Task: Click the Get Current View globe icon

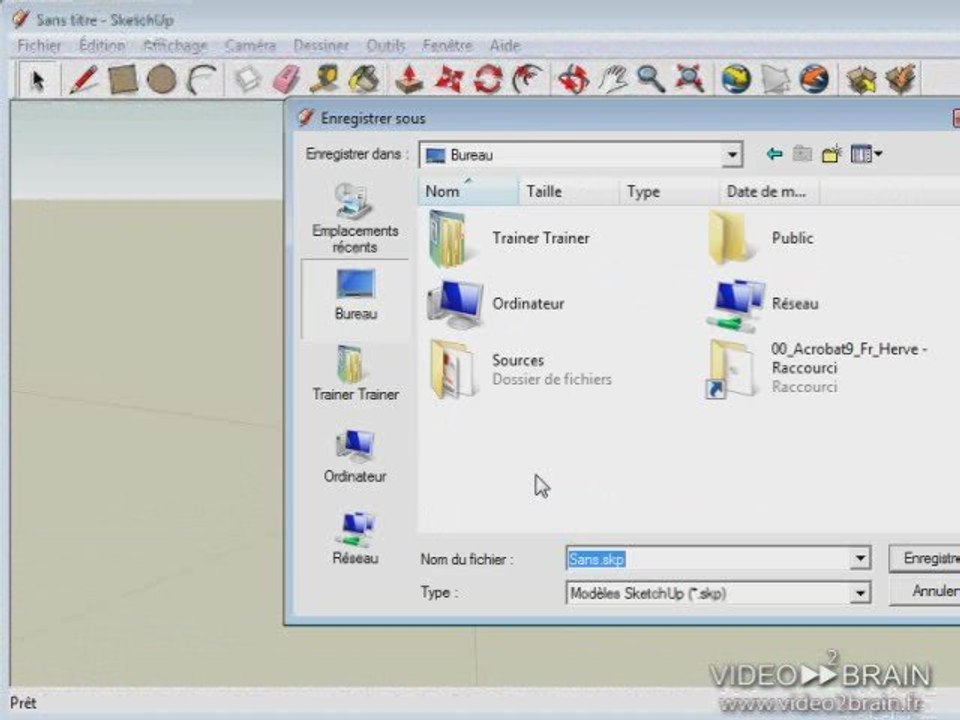Action: pyautogui.click(x=736, y=80)
